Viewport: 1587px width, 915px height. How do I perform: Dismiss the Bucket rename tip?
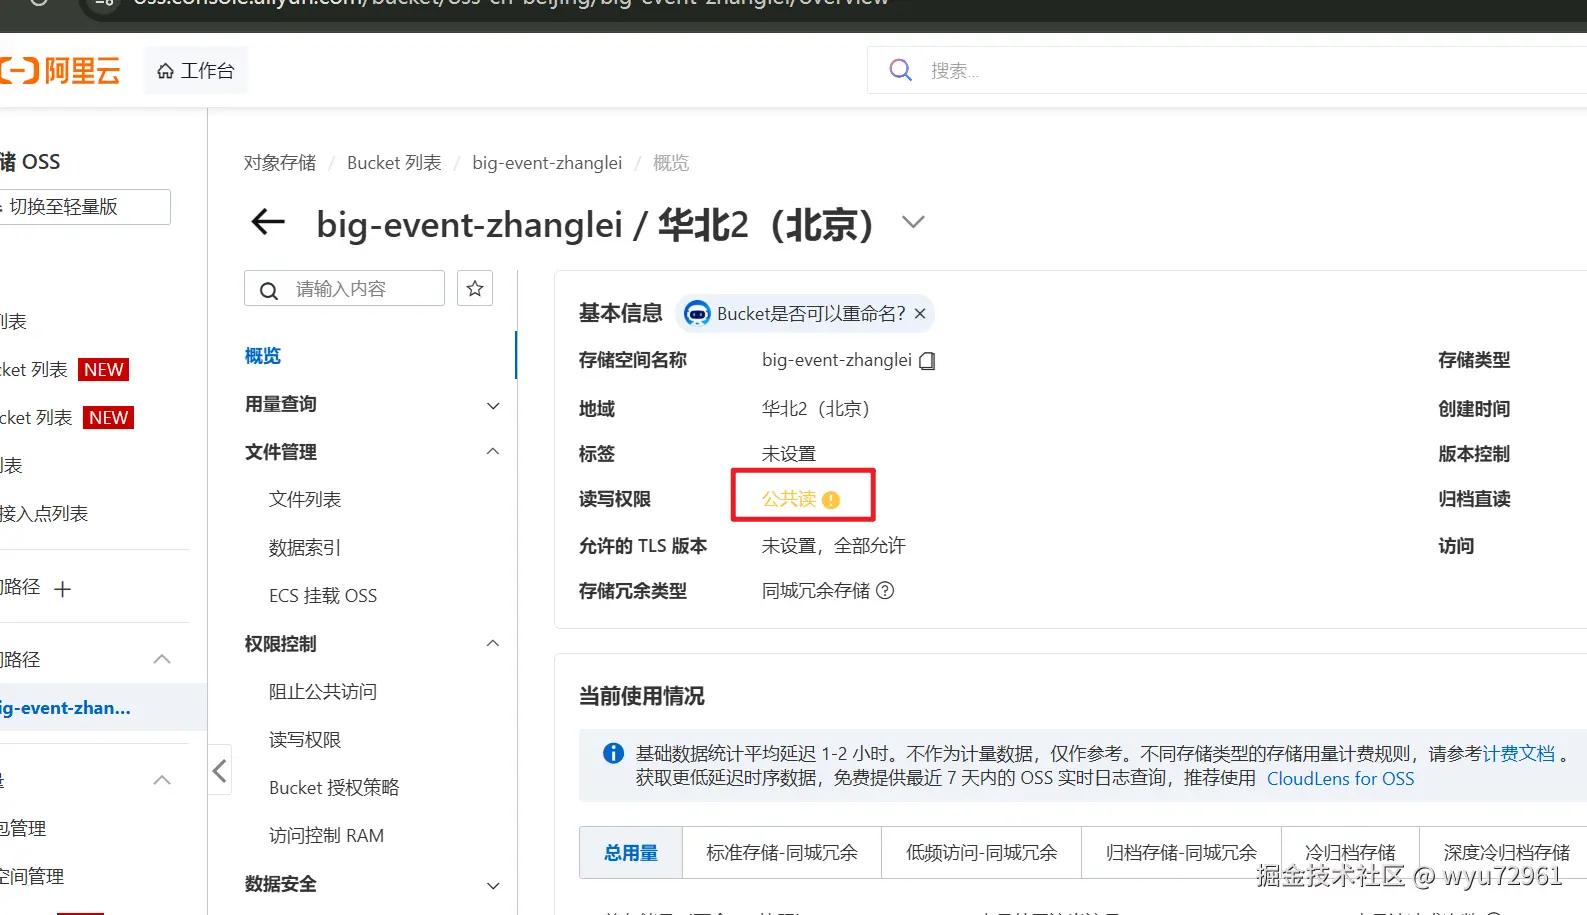(920, 314)
